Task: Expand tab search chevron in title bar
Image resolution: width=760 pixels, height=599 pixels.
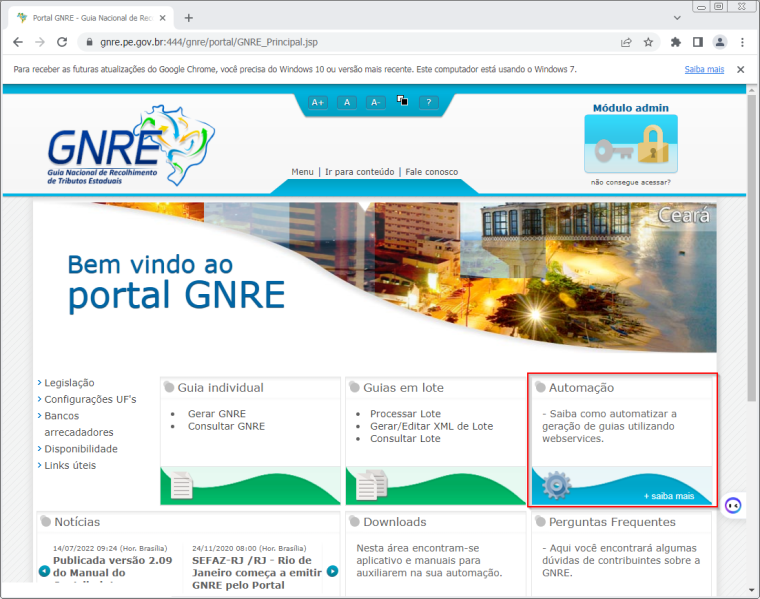Action: tap(677, 18)
